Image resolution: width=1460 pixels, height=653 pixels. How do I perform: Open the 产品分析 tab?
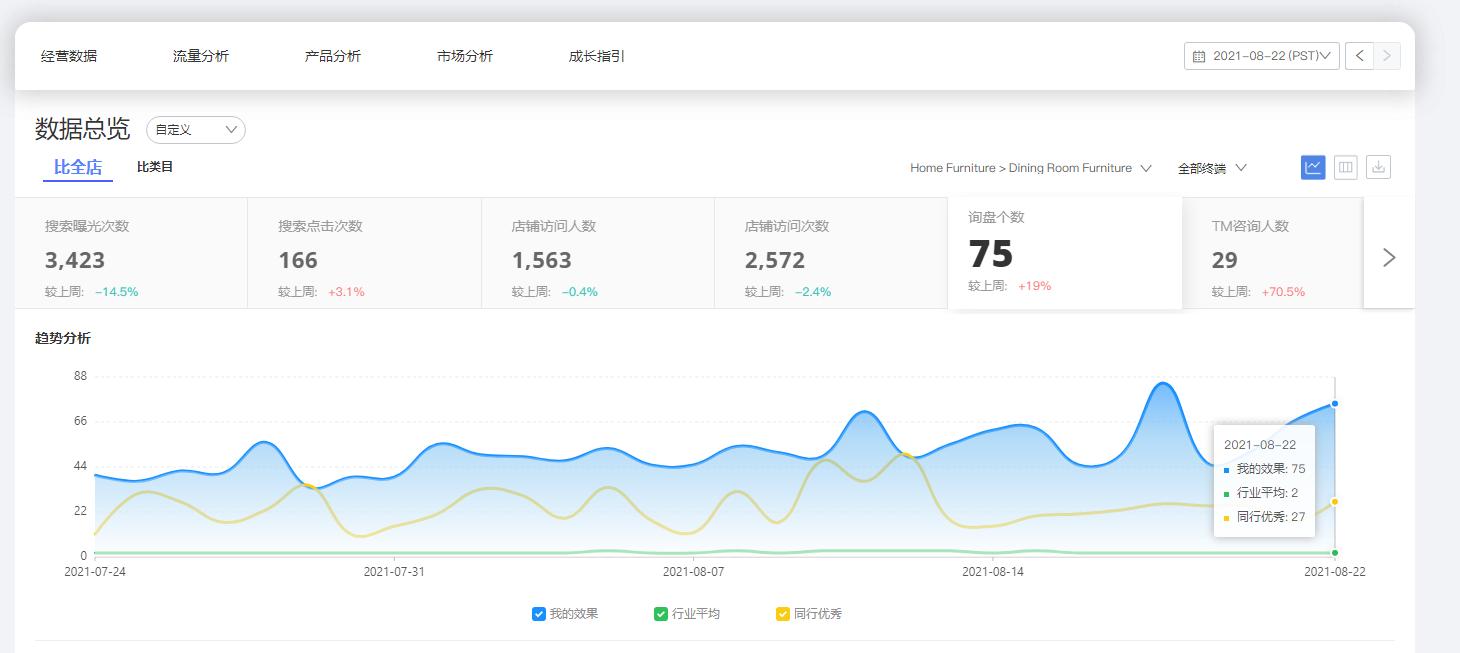pos(333,56)
